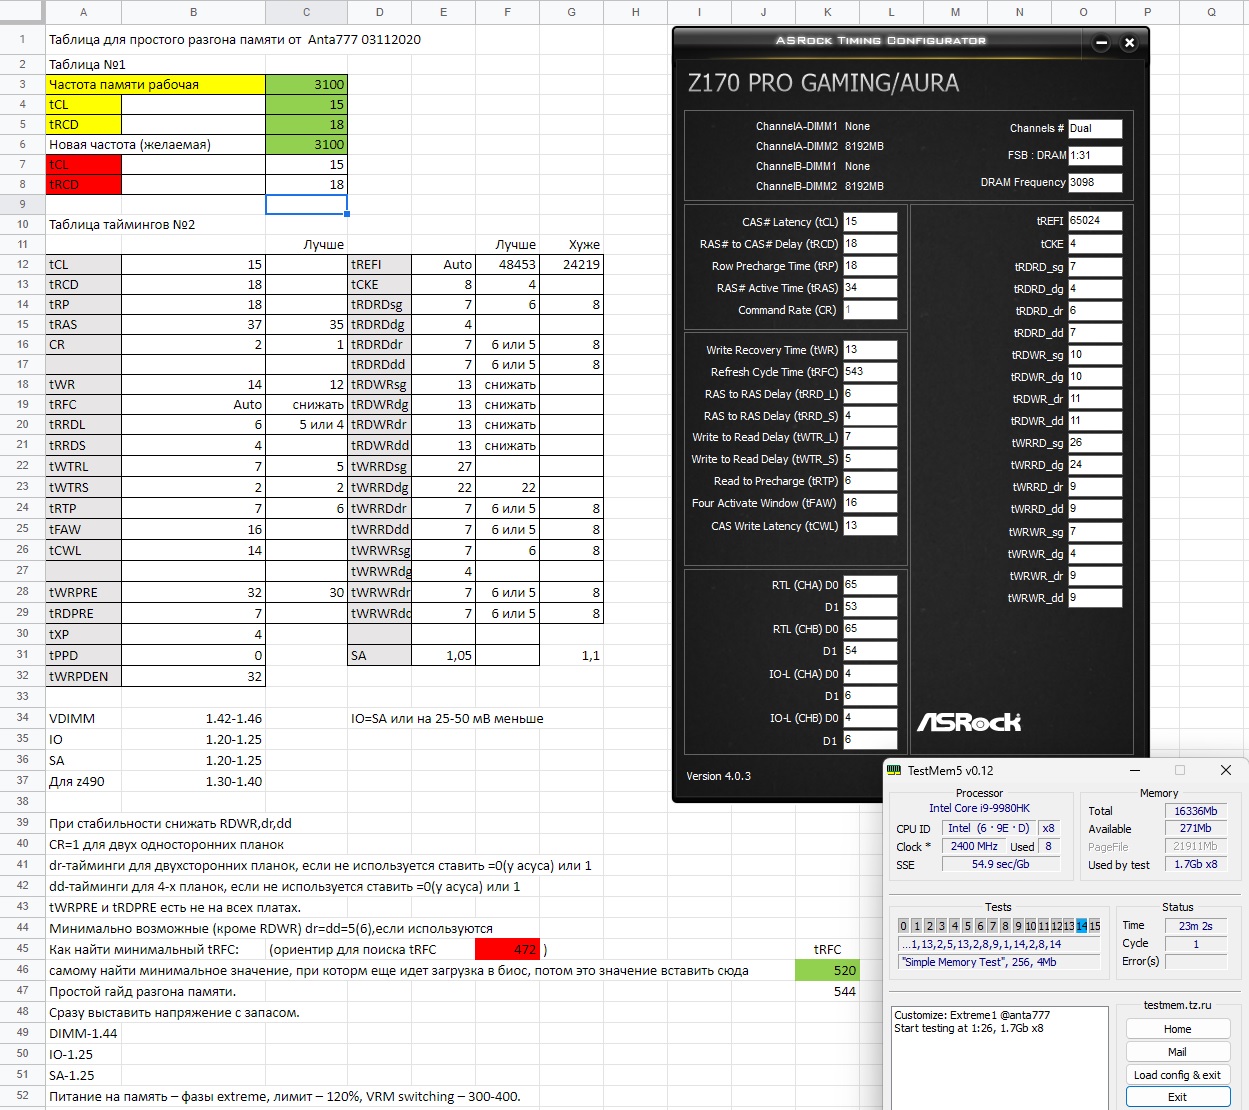
Task: Click the Clock 2400 MHz value
Action: (x=974, y=846)
